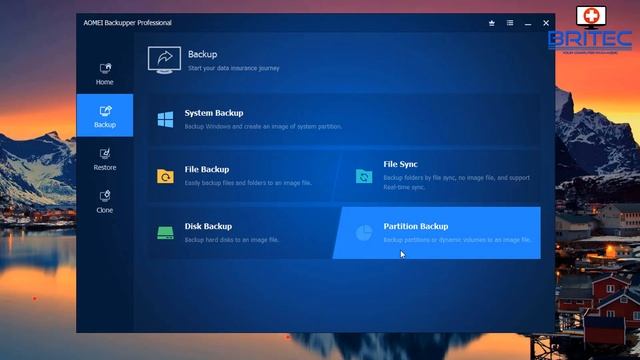Open the menu list icon in title bar
The height and width of the screenshot is (360, 640).
pos(510,23)
